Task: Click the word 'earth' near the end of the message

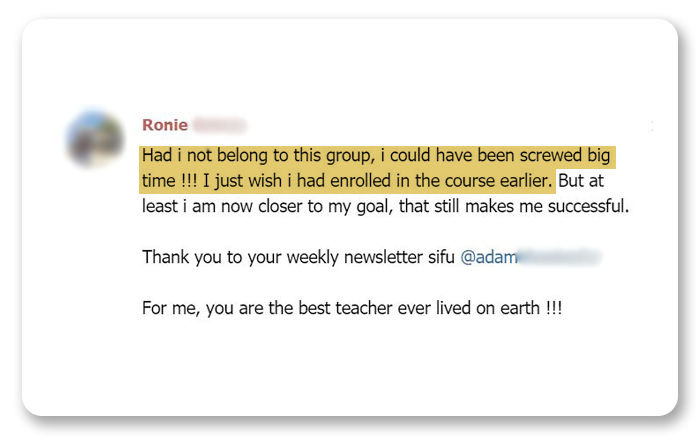Action: [x=520, y=308]
